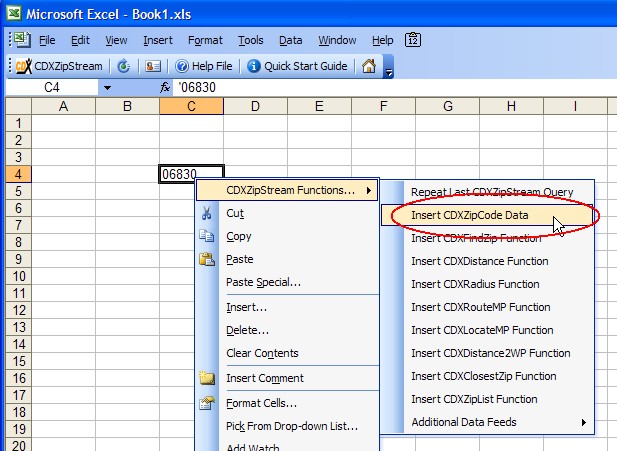617x451 pixels.
Task: Click the Excel workbook icon in menu bar
Action: click(22, 40)
